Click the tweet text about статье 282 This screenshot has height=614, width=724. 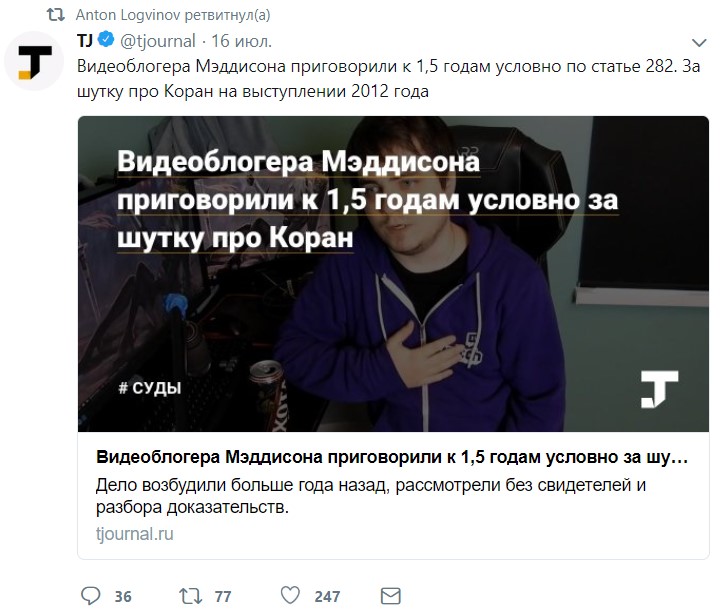388,79
